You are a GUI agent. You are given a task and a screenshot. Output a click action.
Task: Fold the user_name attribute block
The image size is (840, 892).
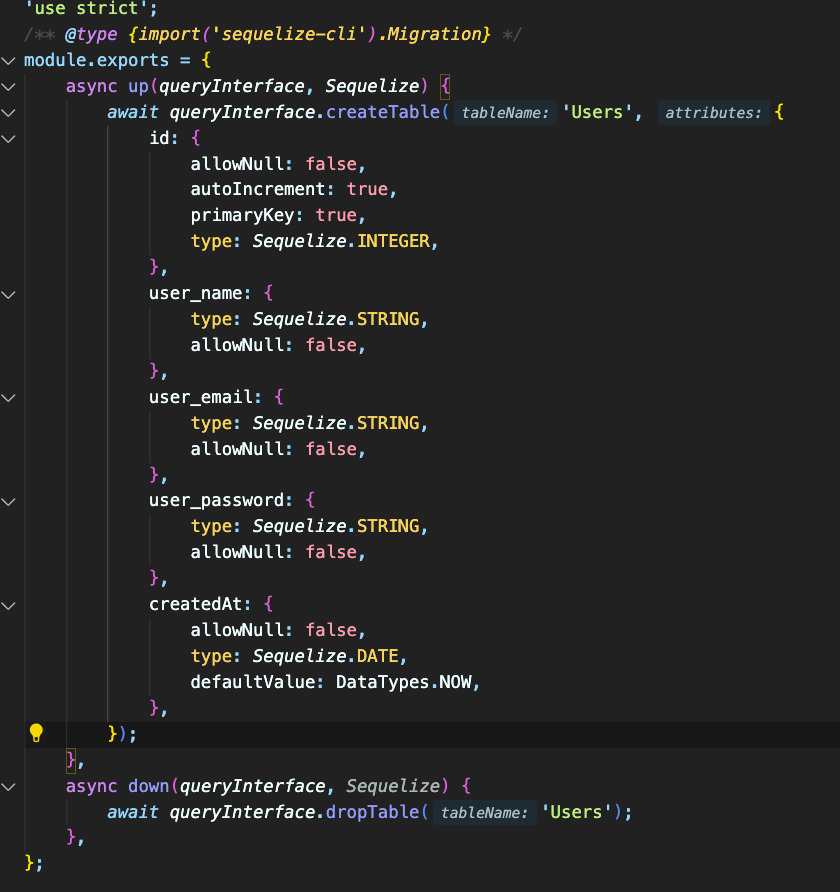pyautogui.click(x=9, y=294)
